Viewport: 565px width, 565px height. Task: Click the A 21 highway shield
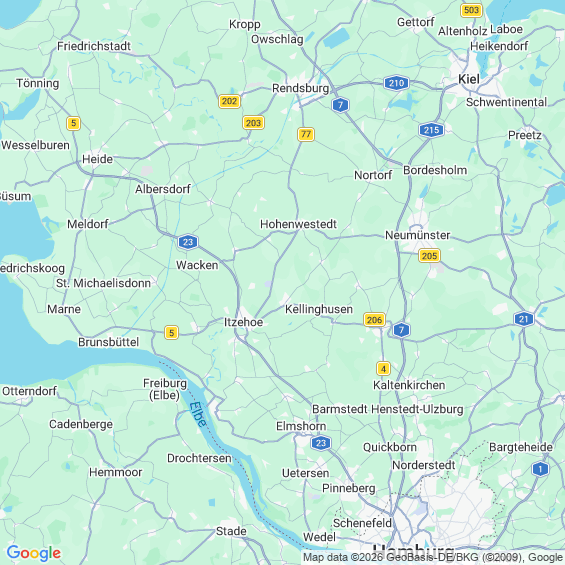(x=524, y=319)
